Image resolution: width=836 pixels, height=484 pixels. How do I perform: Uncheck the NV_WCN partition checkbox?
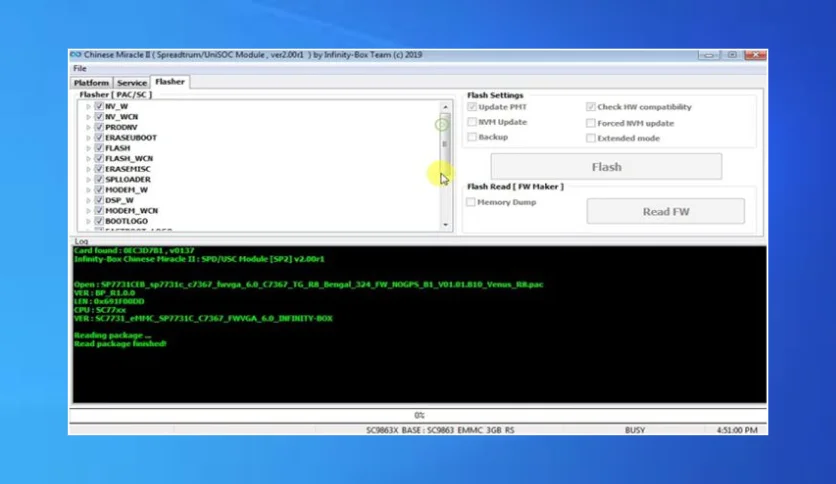(x=99, y=117)
